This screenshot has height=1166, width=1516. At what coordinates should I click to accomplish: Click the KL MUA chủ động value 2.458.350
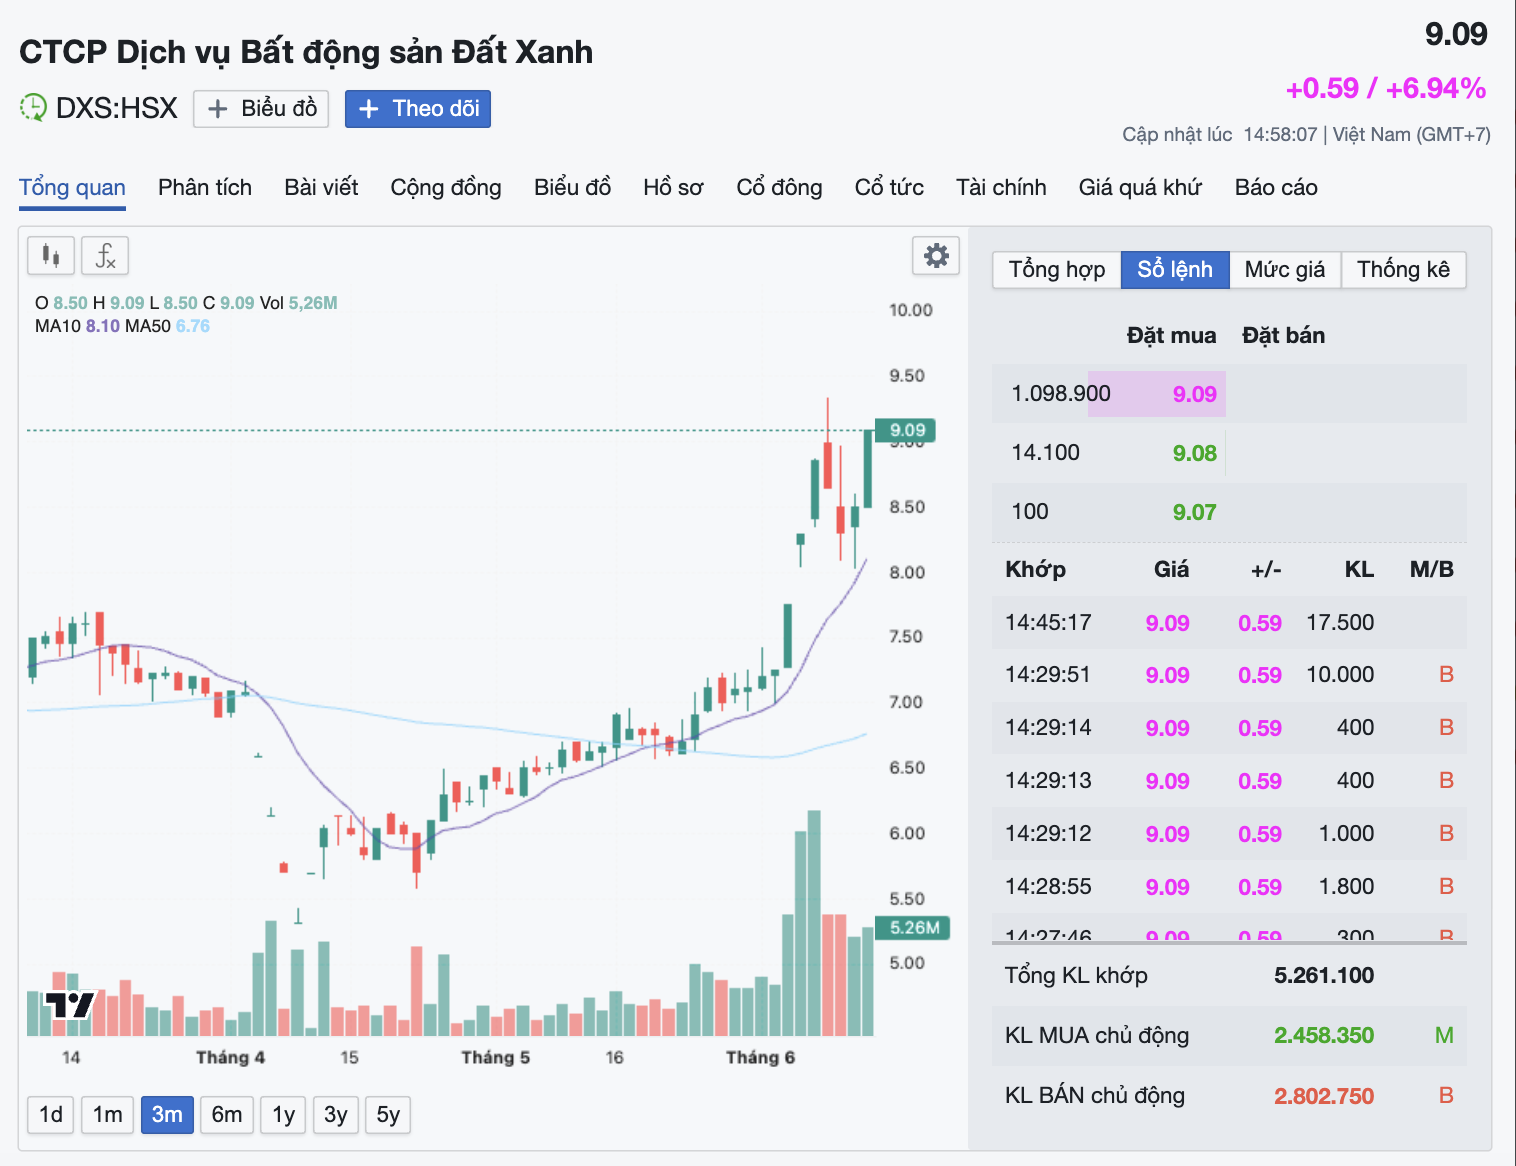[x=1324, y=1036]
